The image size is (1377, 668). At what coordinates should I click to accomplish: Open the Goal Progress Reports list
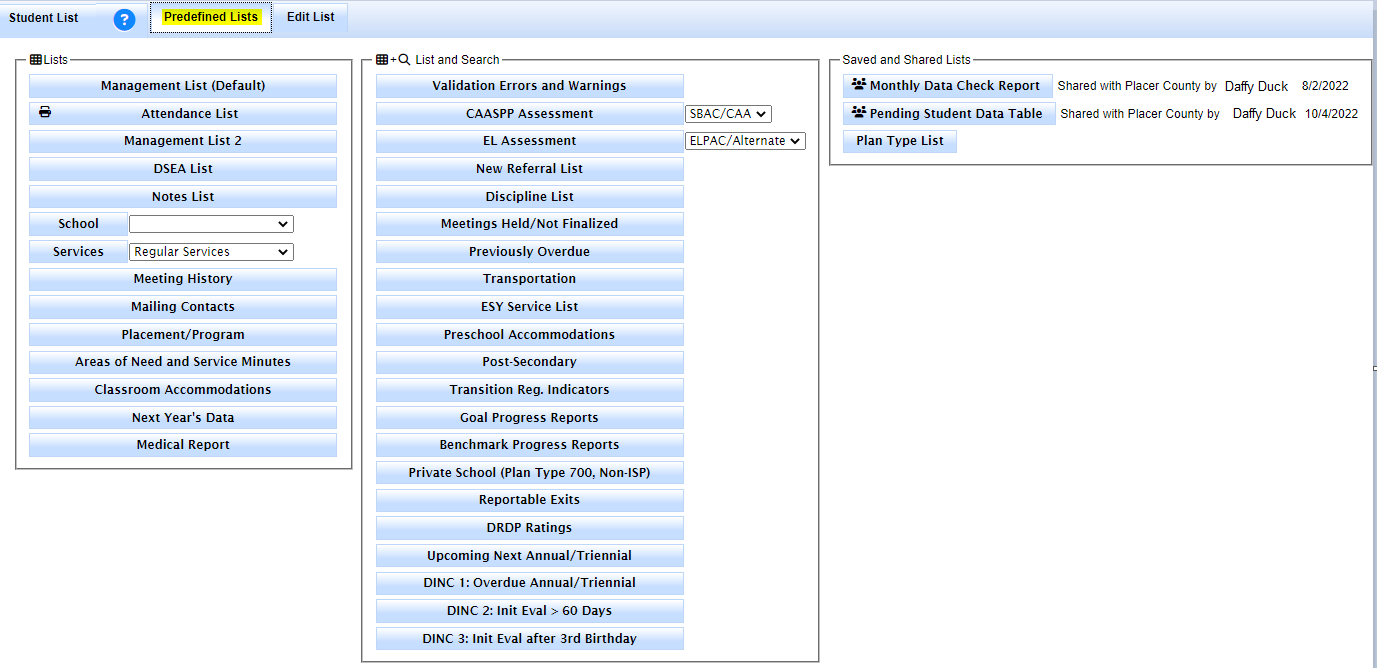tap(529, 417)
